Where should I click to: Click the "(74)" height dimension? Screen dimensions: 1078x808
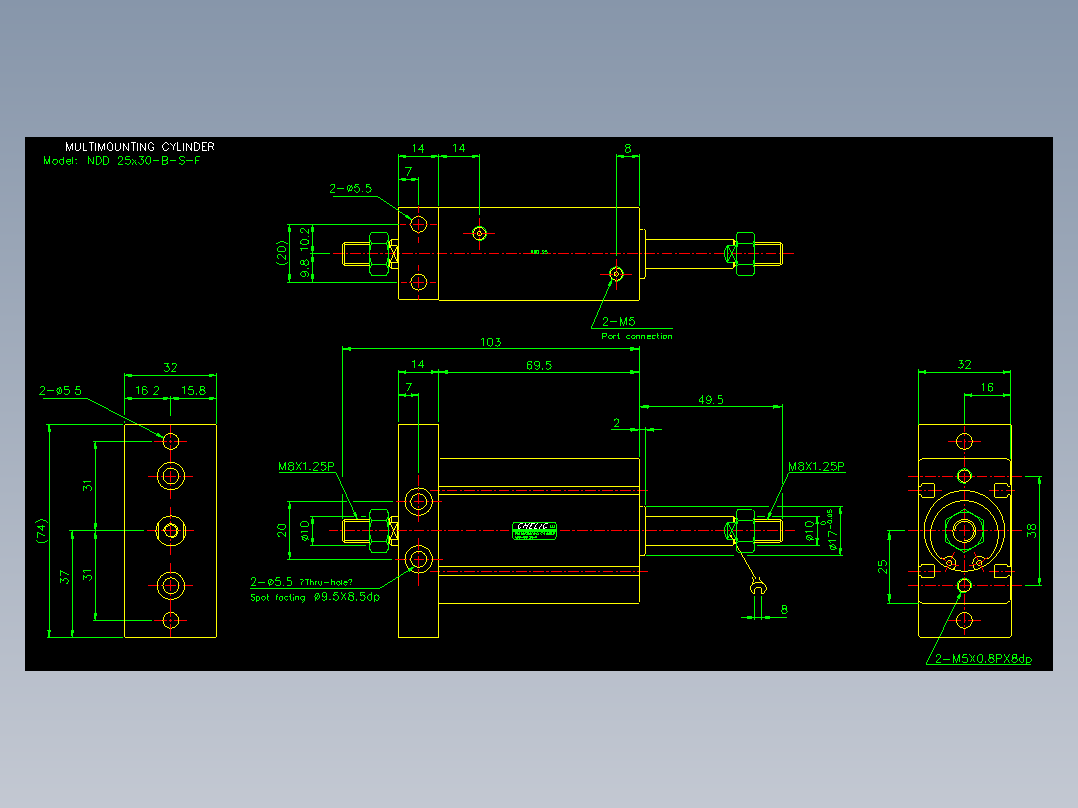(42, 531)
